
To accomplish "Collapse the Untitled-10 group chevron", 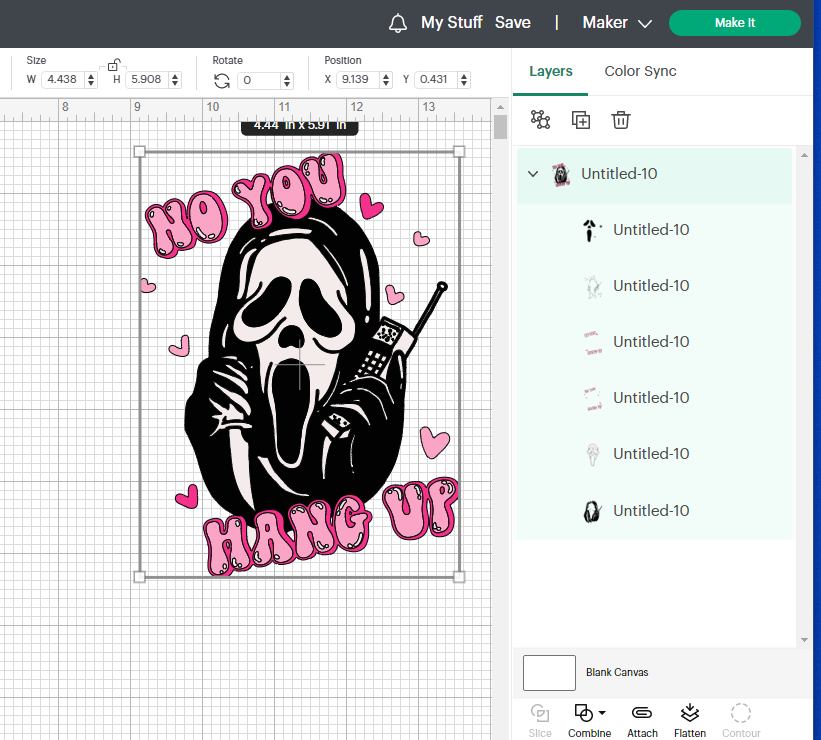I will pos(533,174).
